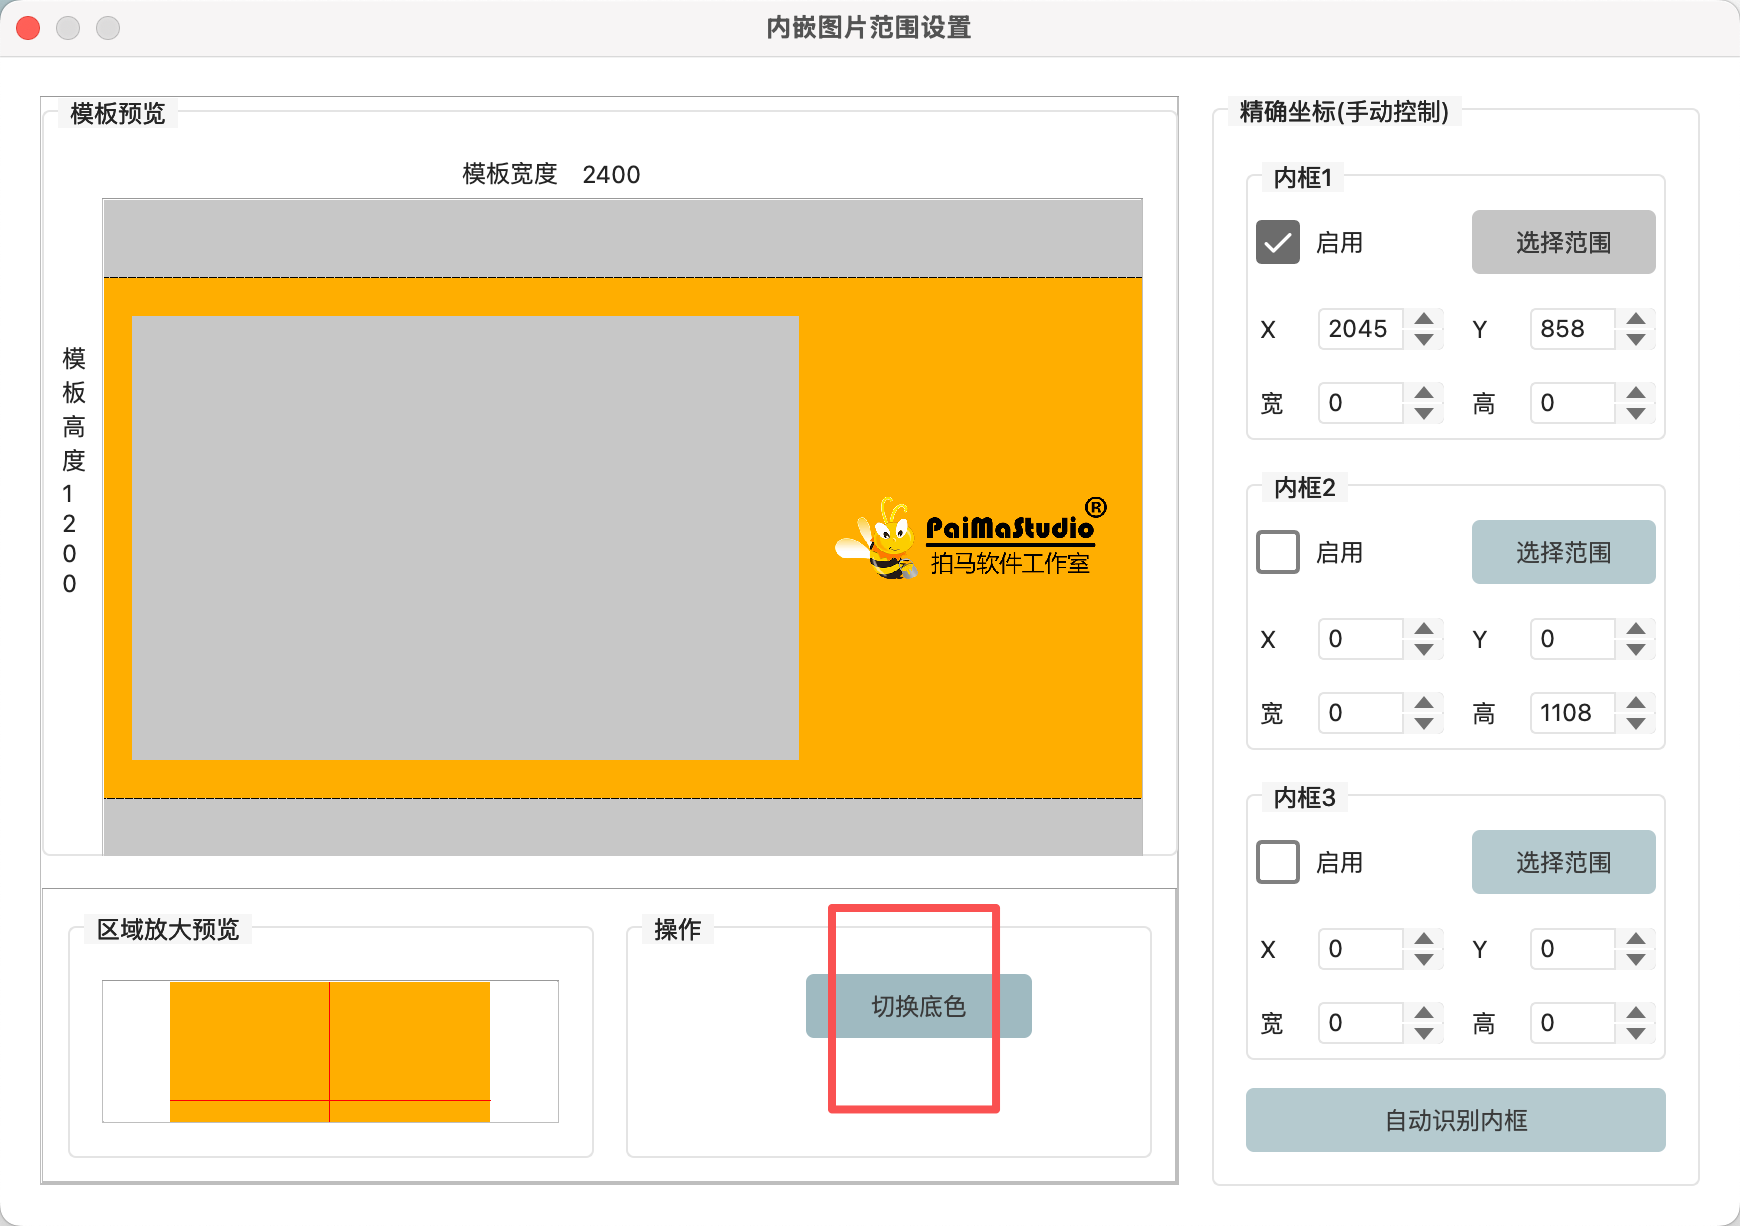Enable the 内框2 启用 checkbox
The image size is (1740, 1226).
point(1277,552)
